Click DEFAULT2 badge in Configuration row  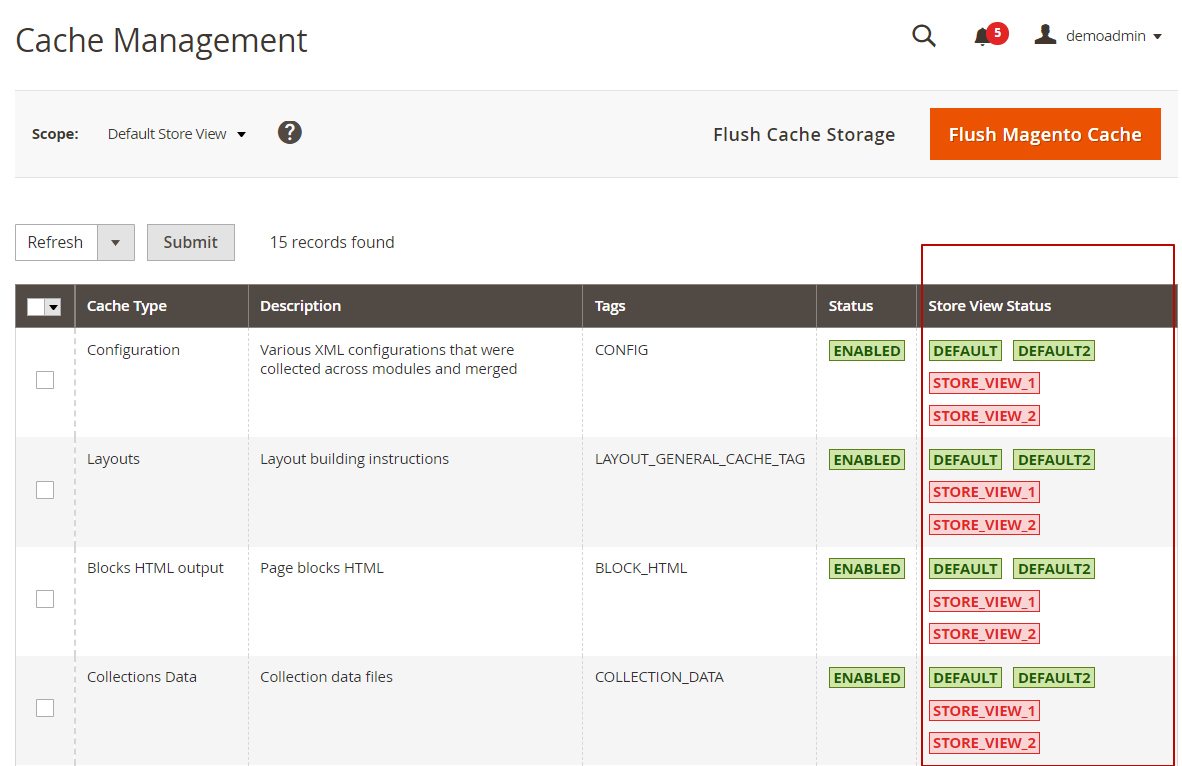point(1054,351)
